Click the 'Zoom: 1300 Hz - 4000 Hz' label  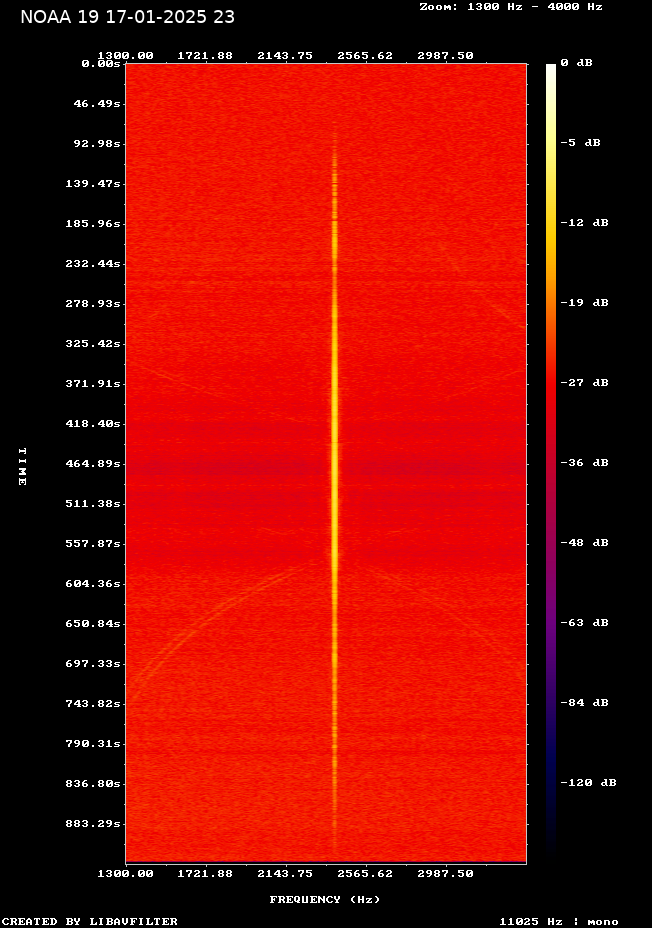[x=511, y=7]
